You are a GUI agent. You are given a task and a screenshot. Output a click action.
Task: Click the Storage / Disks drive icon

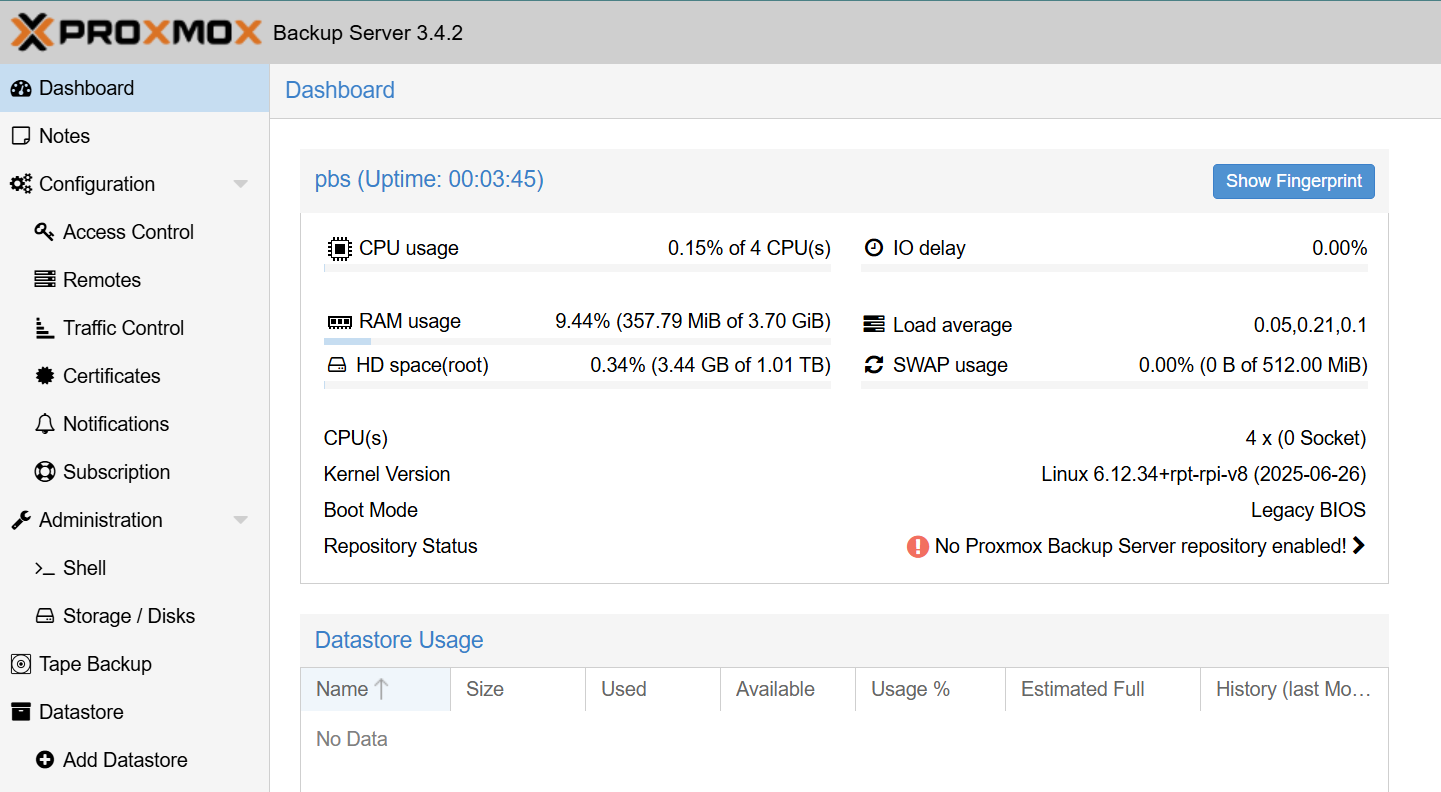click(45, 616)
